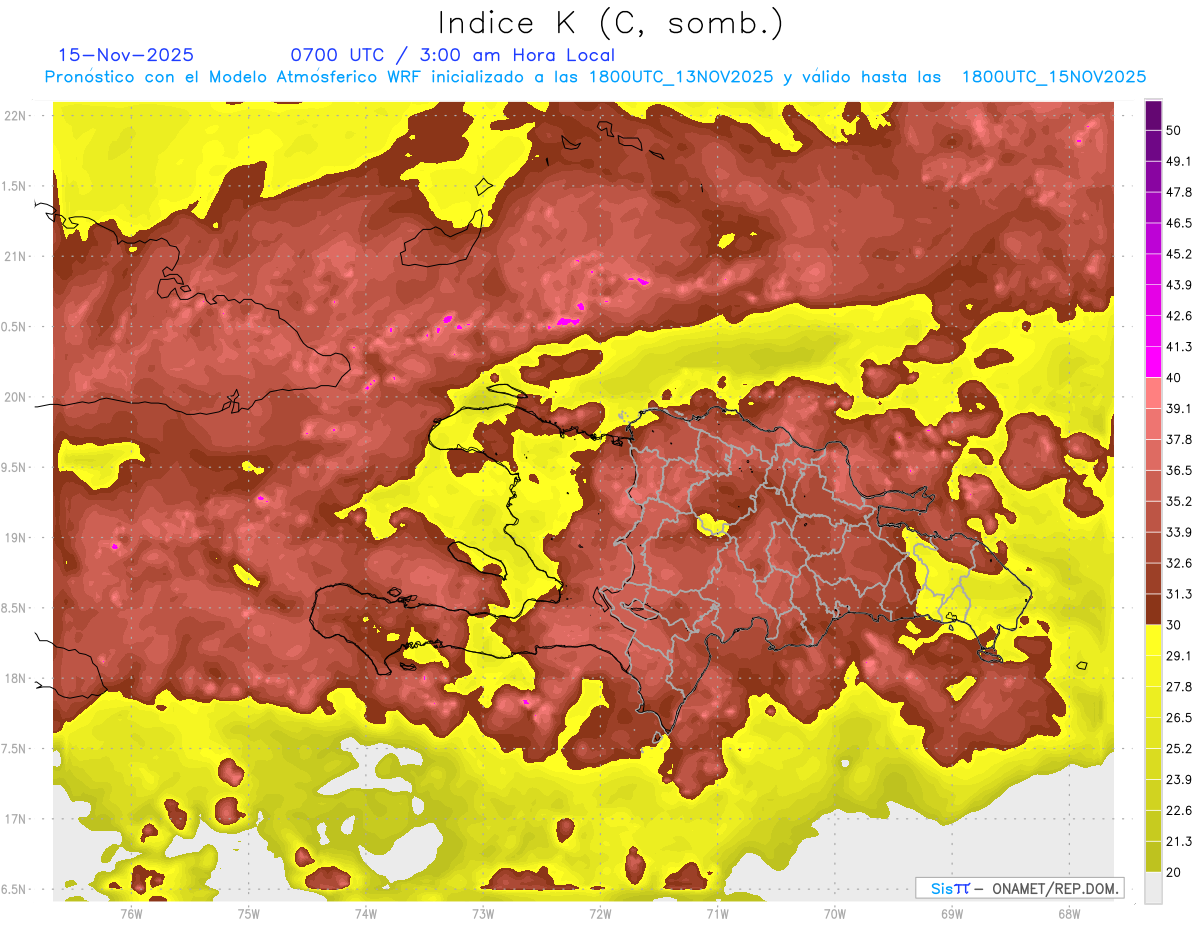
Task: Click the "Pronostico con el Modelo Atmosferico WRF" line
Action: point(595,77)
